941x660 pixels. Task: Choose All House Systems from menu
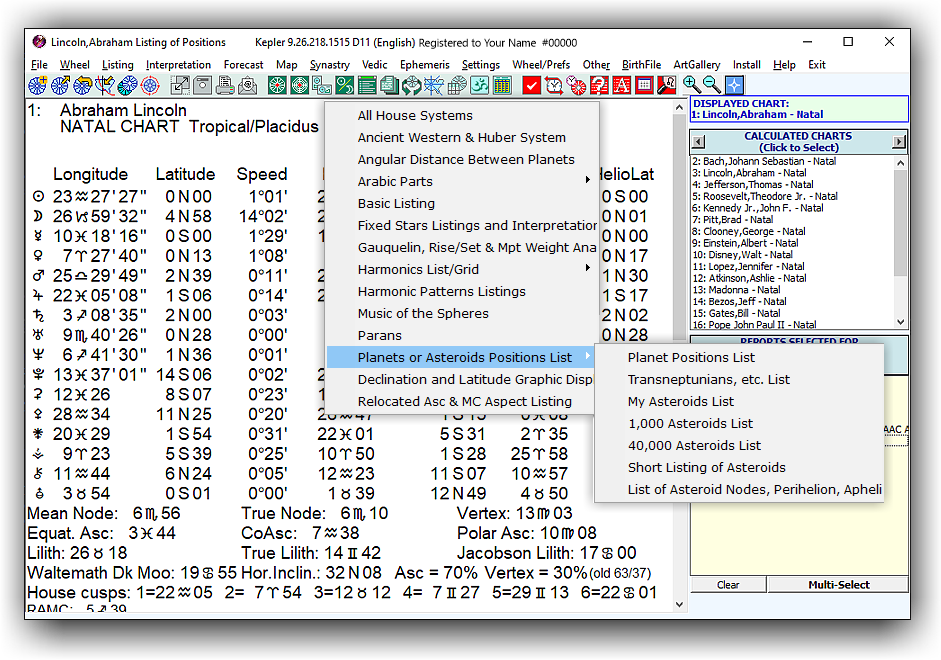(x=462, y=115)
